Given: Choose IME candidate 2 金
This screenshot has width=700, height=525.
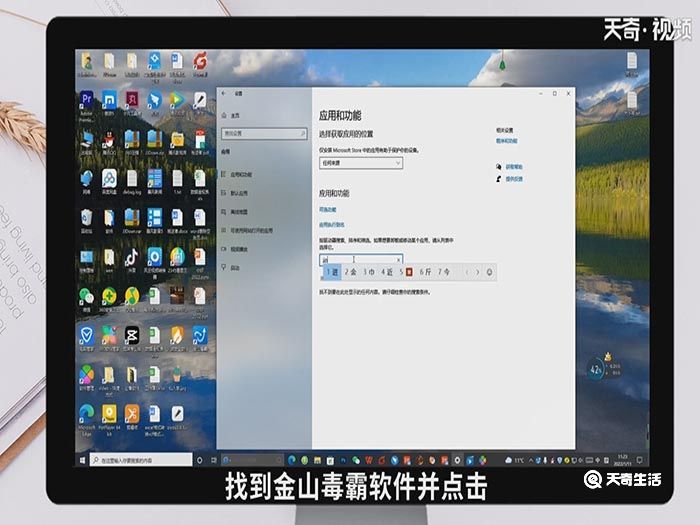Looking at the screenshot, I should pos(350,271).
